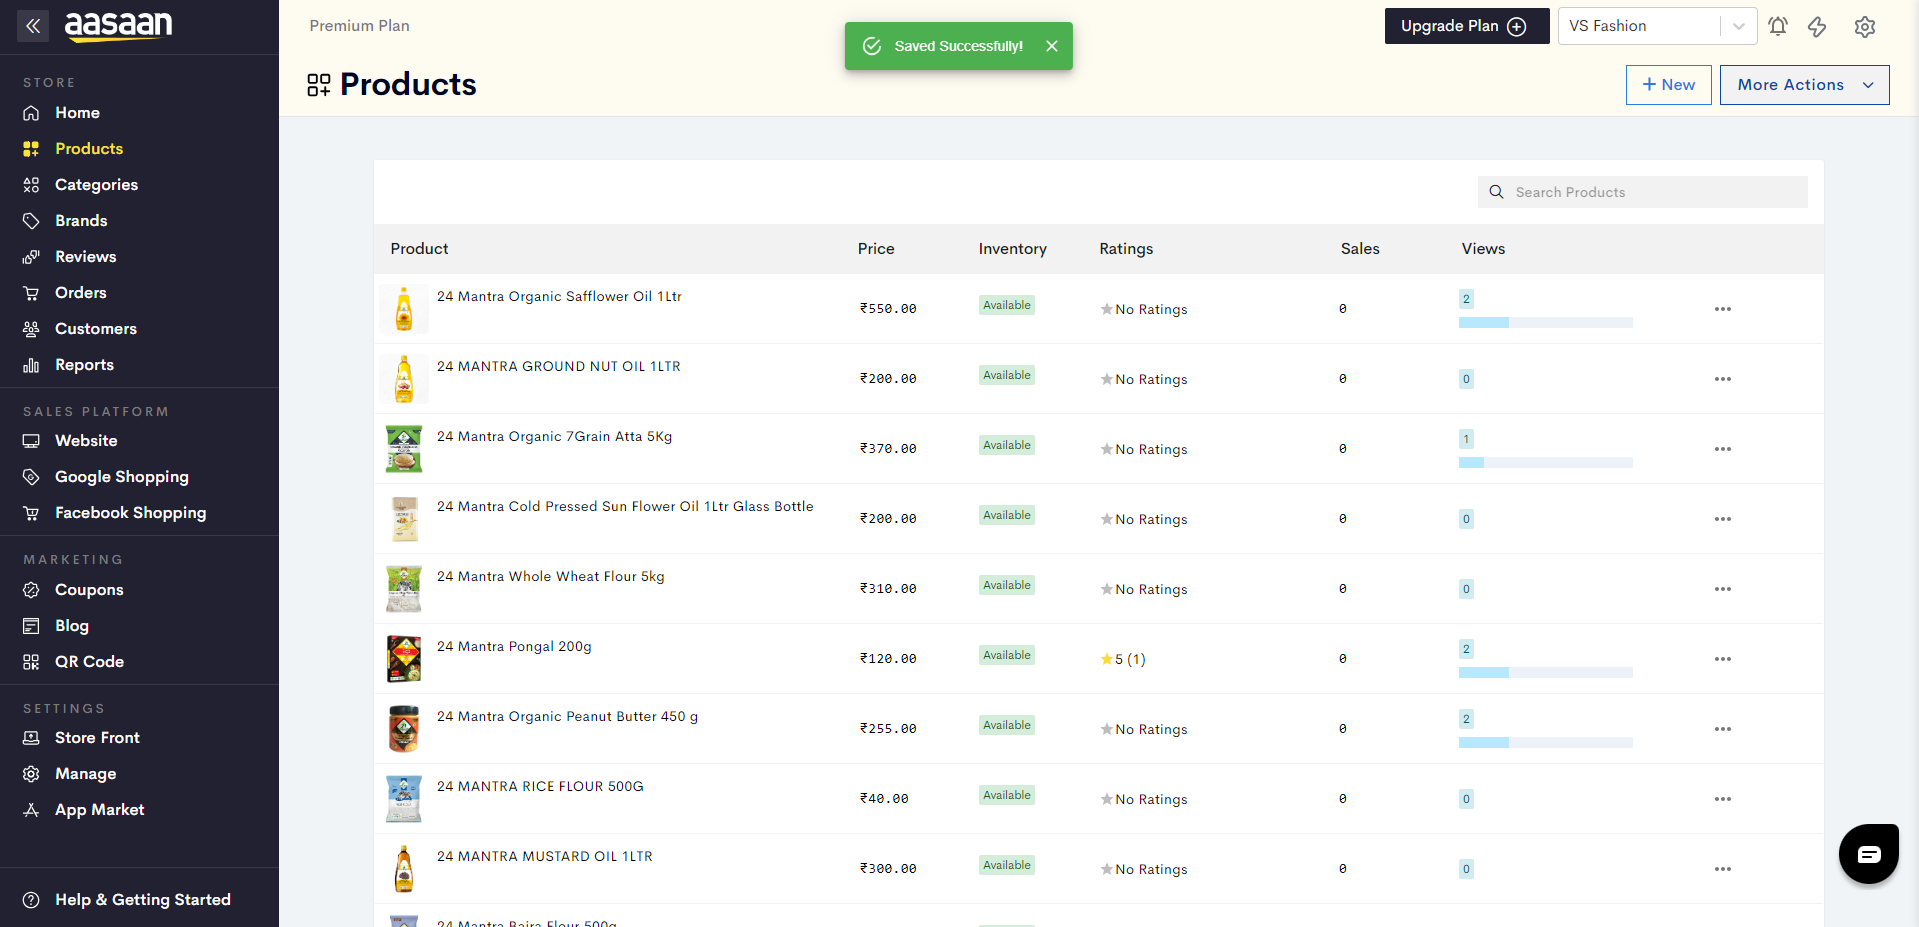The width and height of the screenshot is (1919, 927).
Task: Click the Orders cart icon
Action: pos(31,293)
